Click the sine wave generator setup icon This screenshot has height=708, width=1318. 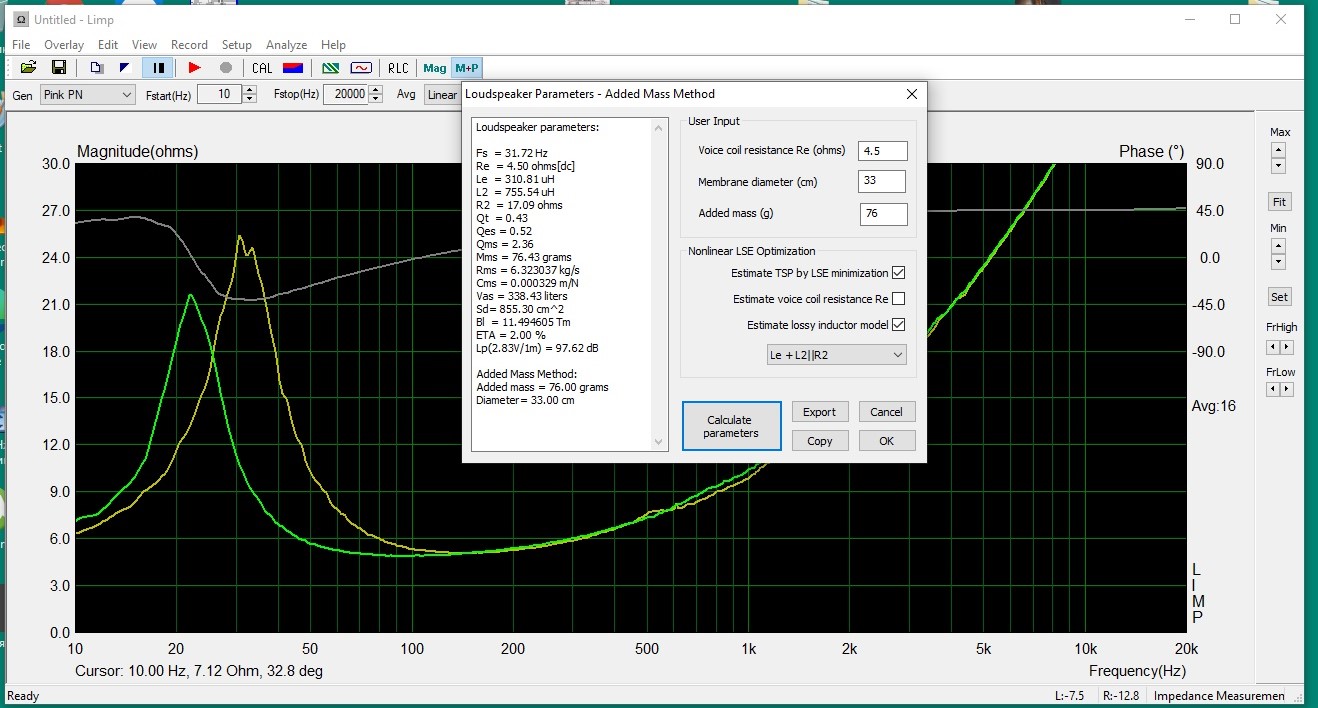(x=361, y=68)
